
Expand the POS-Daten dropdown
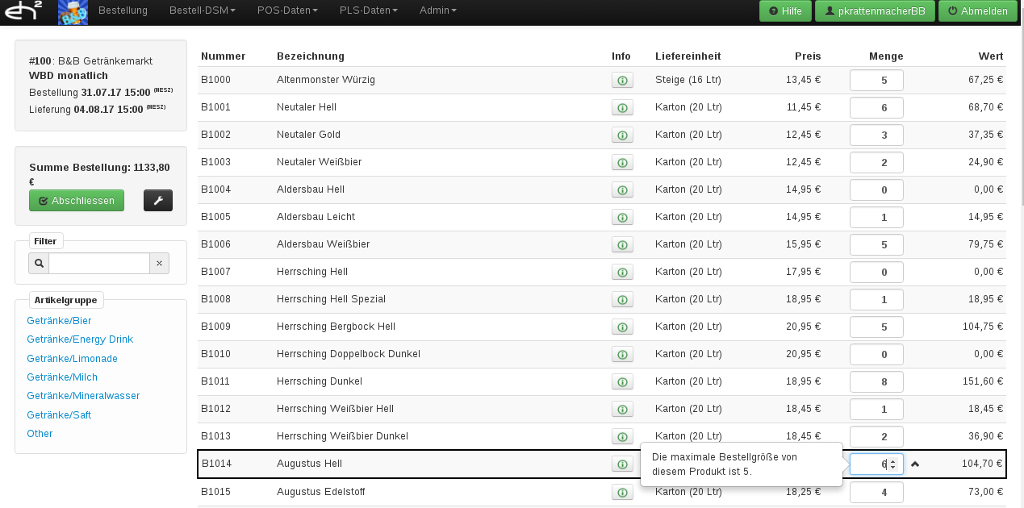pos(288,11)
